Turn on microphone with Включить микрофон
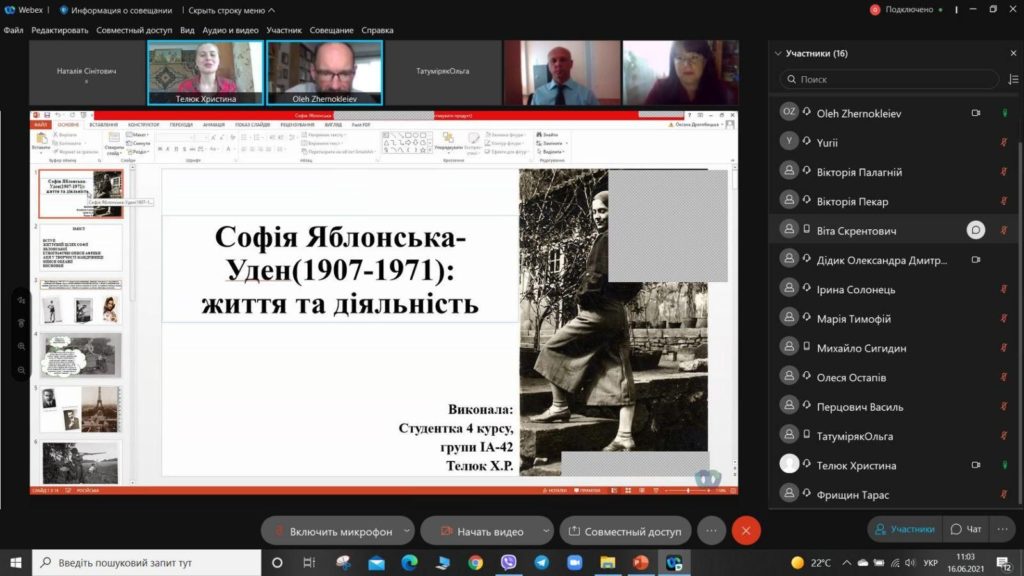 coord(332,531)
